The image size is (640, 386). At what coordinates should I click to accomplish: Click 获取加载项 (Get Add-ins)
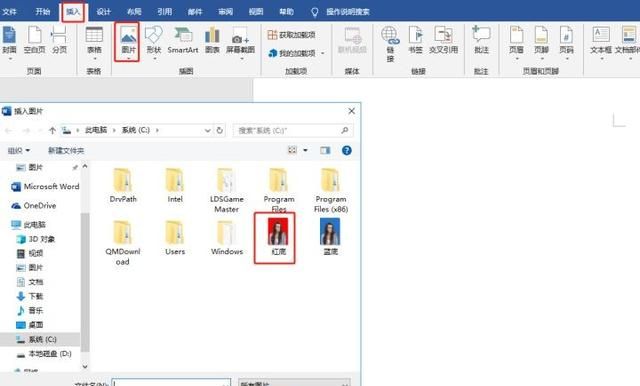[x=292, y=35]
